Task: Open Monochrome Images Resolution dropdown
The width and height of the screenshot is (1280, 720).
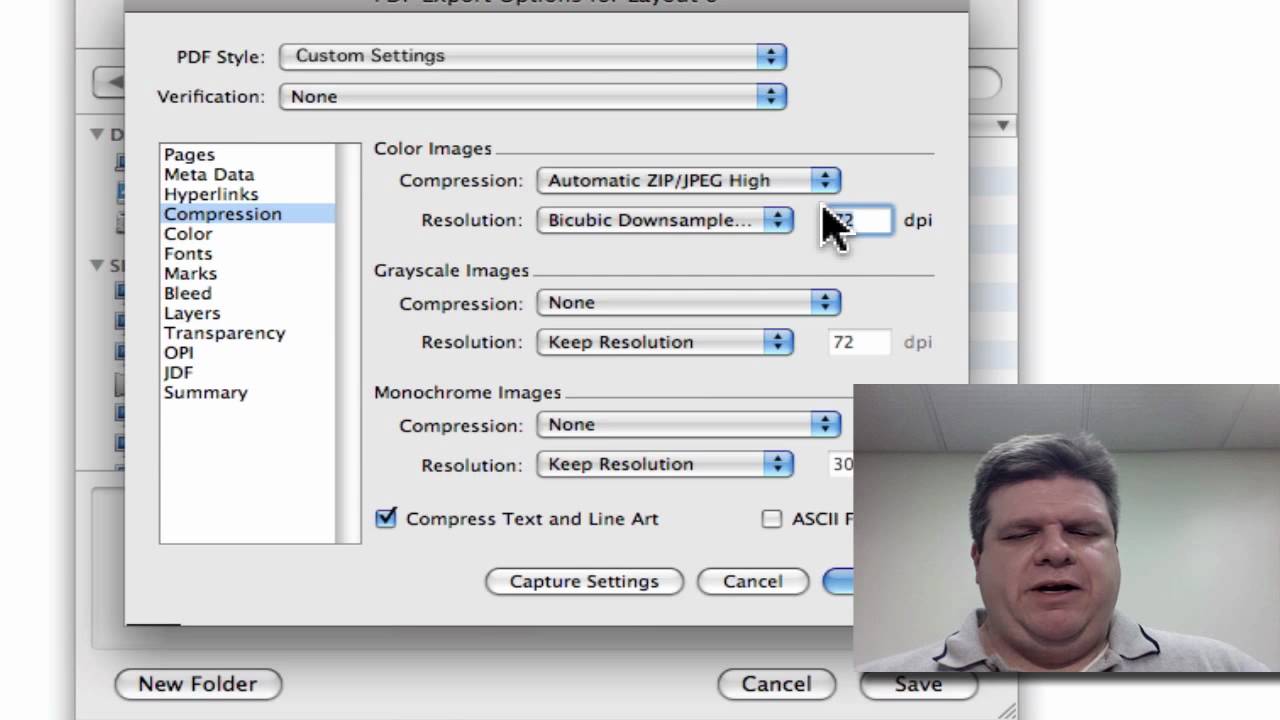Action: [665, 464]
